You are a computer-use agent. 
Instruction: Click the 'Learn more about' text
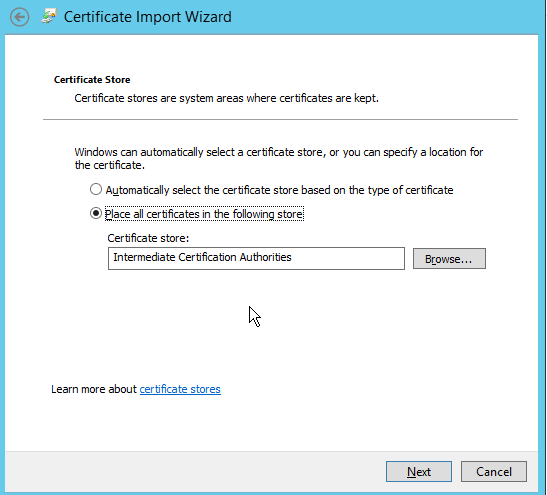(x=94, y=389)
